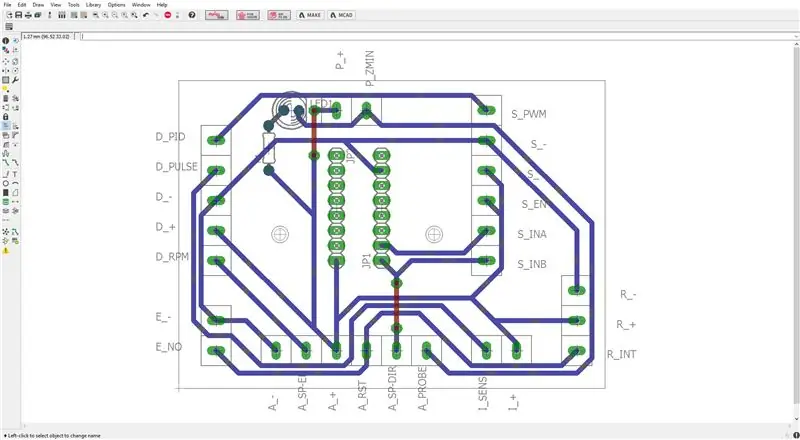Click the MAKE button
This screenshot has width=800, height=440.
(x=310, y=15)
